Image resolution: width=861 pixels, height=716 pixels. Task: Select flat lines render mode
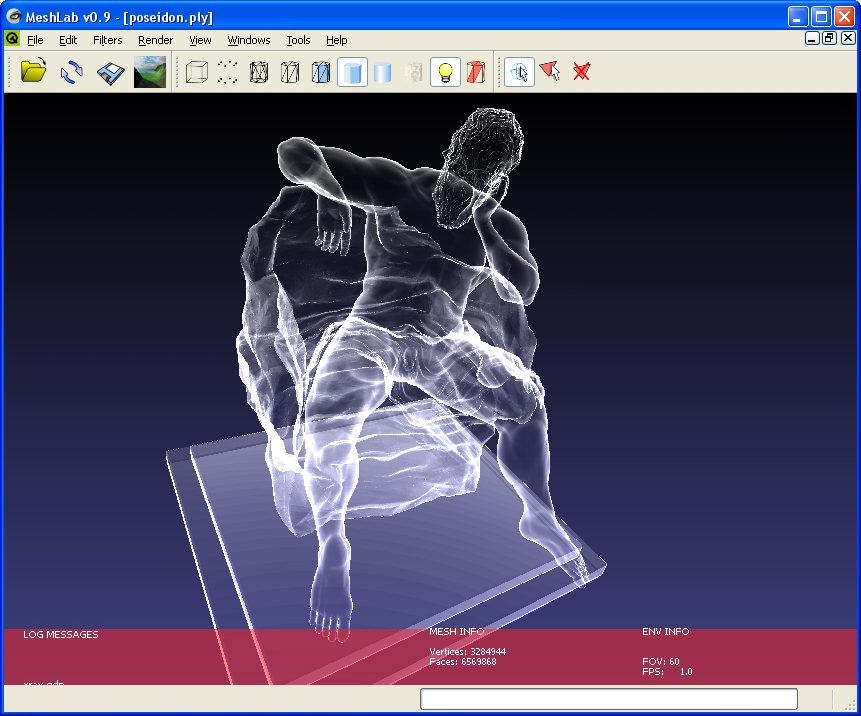[321, 72]
